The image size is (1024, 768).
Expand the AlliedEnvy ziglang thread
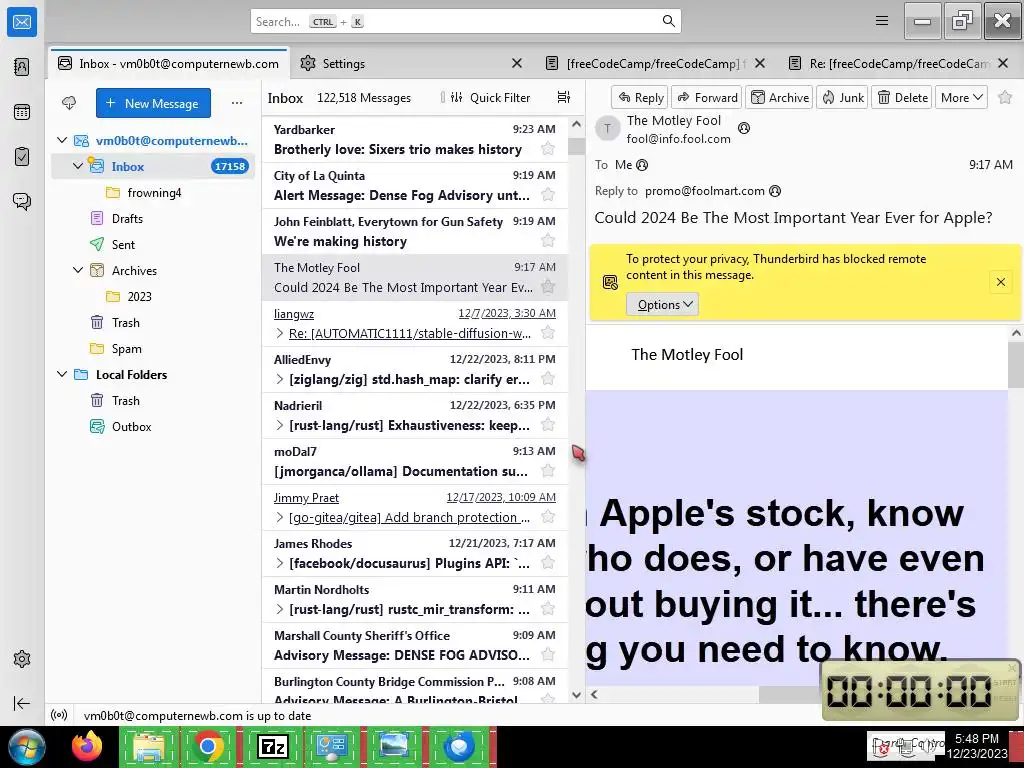point(280,379)
